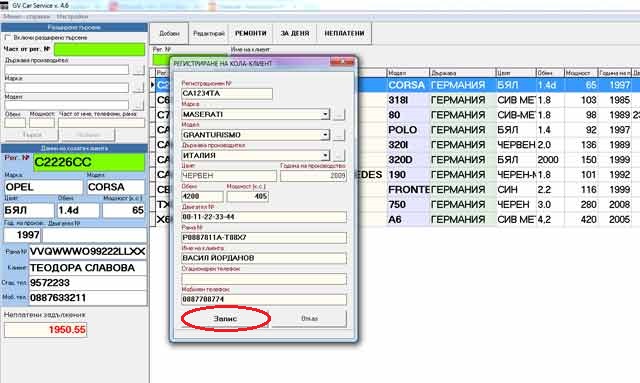This screenshot has width=640, height=383.
Task: Click the engine number field 00-11-22-33-44
Action: click(264, 217)
